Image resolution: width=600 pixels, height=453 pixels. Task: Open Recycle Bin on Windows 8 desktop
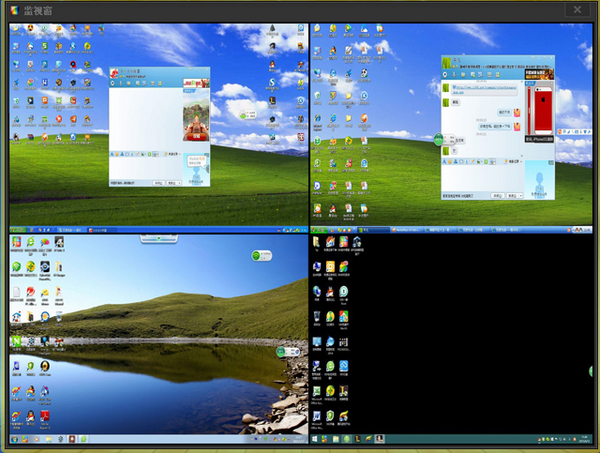point(317,318)
